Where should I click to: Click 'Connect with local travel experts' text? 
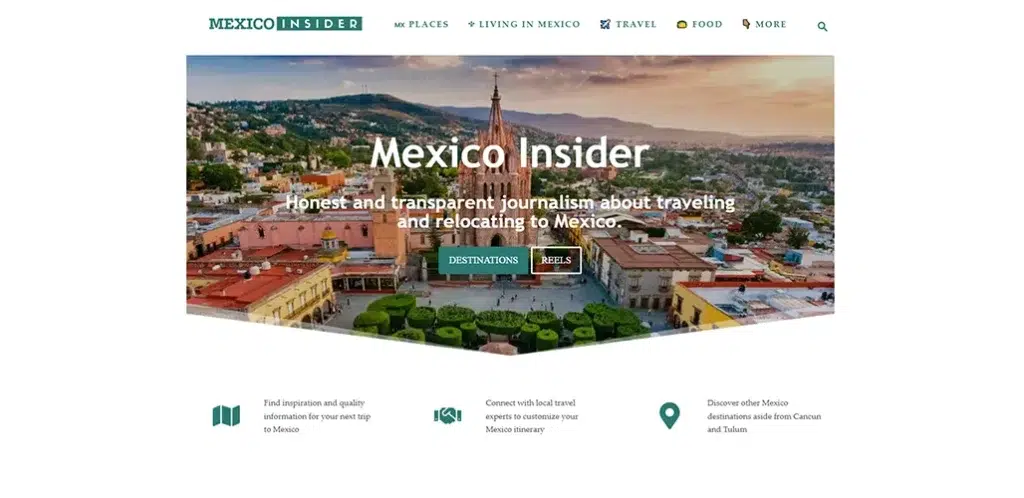[532, 416]
